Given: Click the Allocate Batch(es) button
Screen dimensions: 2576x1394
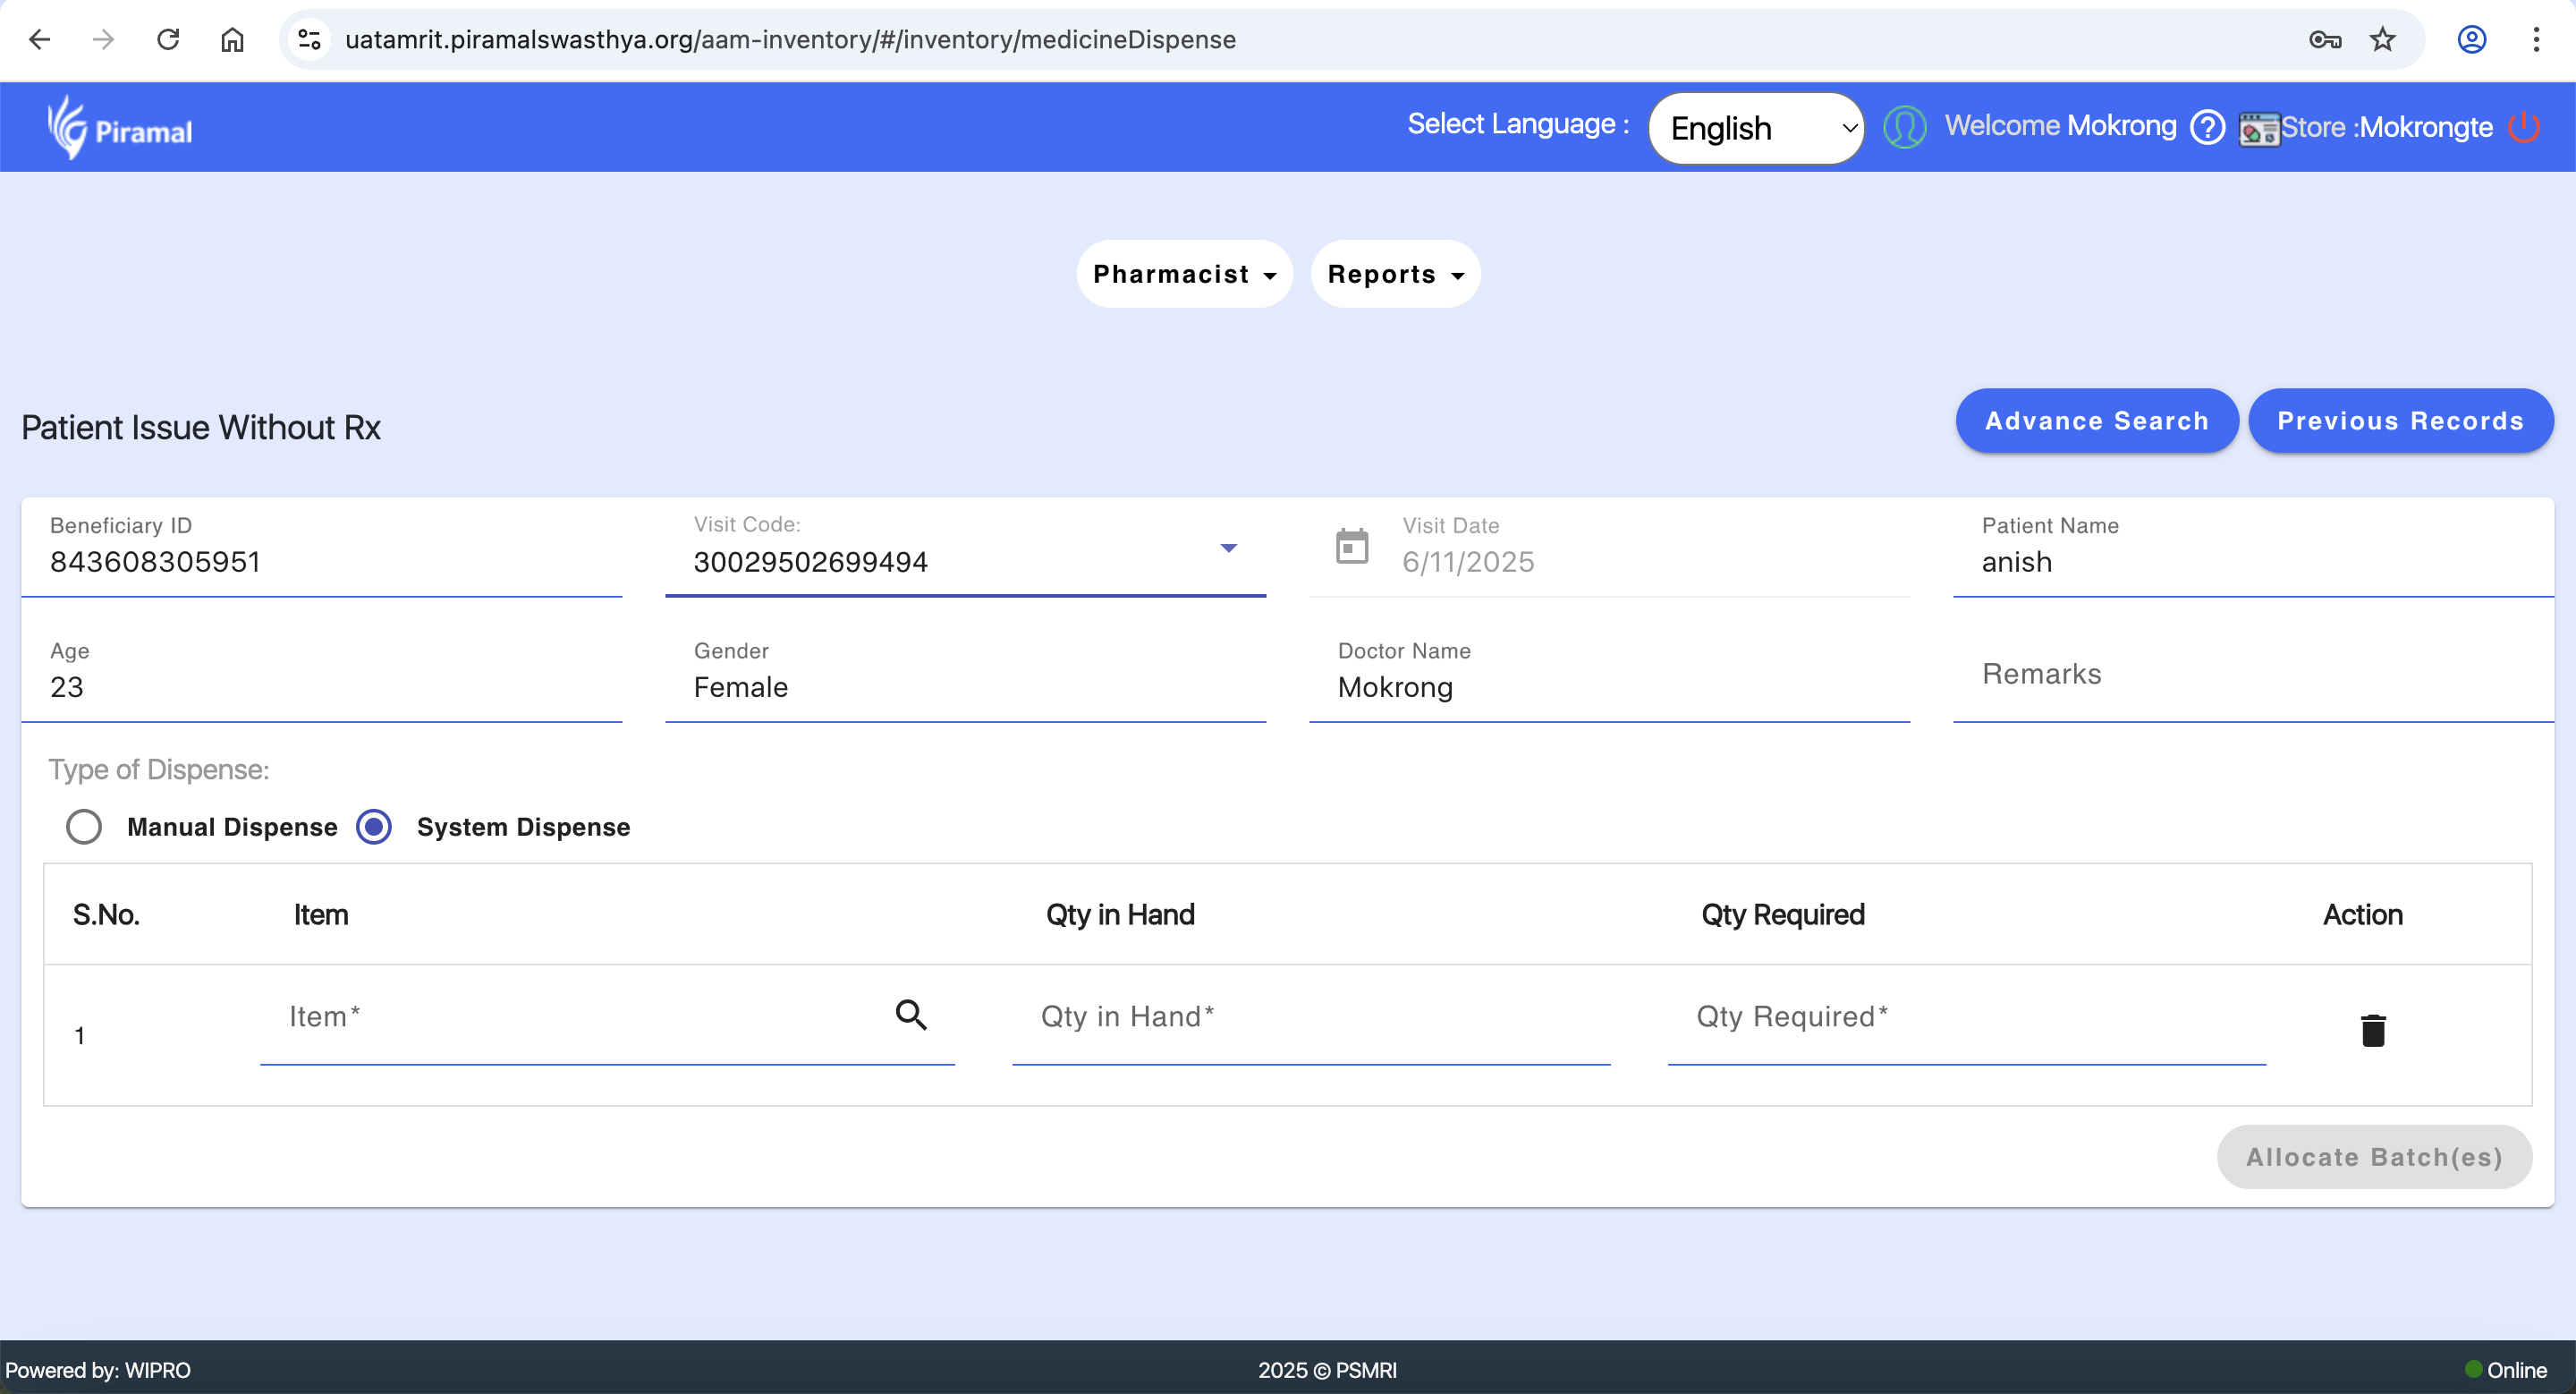Looking at the screenshot, I should (x=2374, y=1157).
